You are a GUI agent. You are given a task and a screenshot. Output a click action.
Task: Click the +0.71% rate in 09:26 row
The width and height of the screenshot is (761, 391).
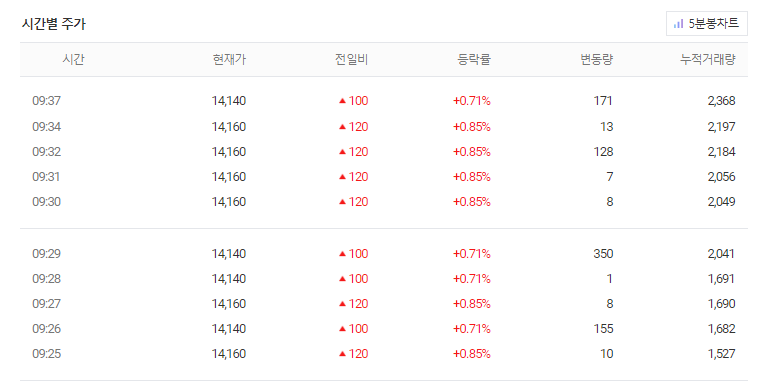pos(472,329)
